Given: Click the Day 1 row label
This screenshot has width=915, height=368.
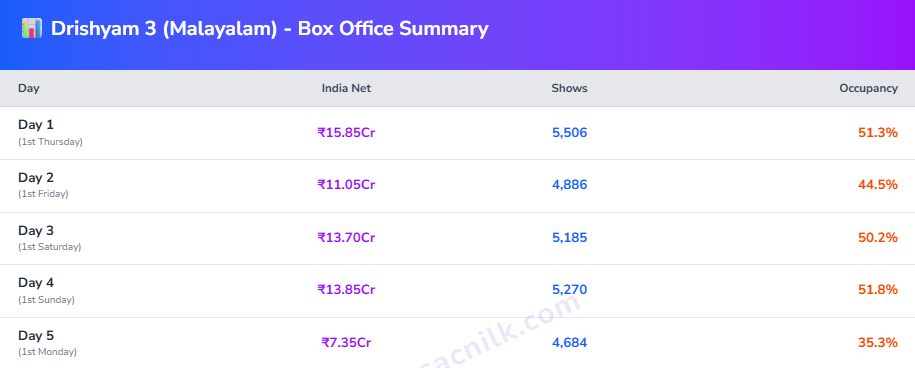Looking at the screenshot, I should [x=36, y=125].
